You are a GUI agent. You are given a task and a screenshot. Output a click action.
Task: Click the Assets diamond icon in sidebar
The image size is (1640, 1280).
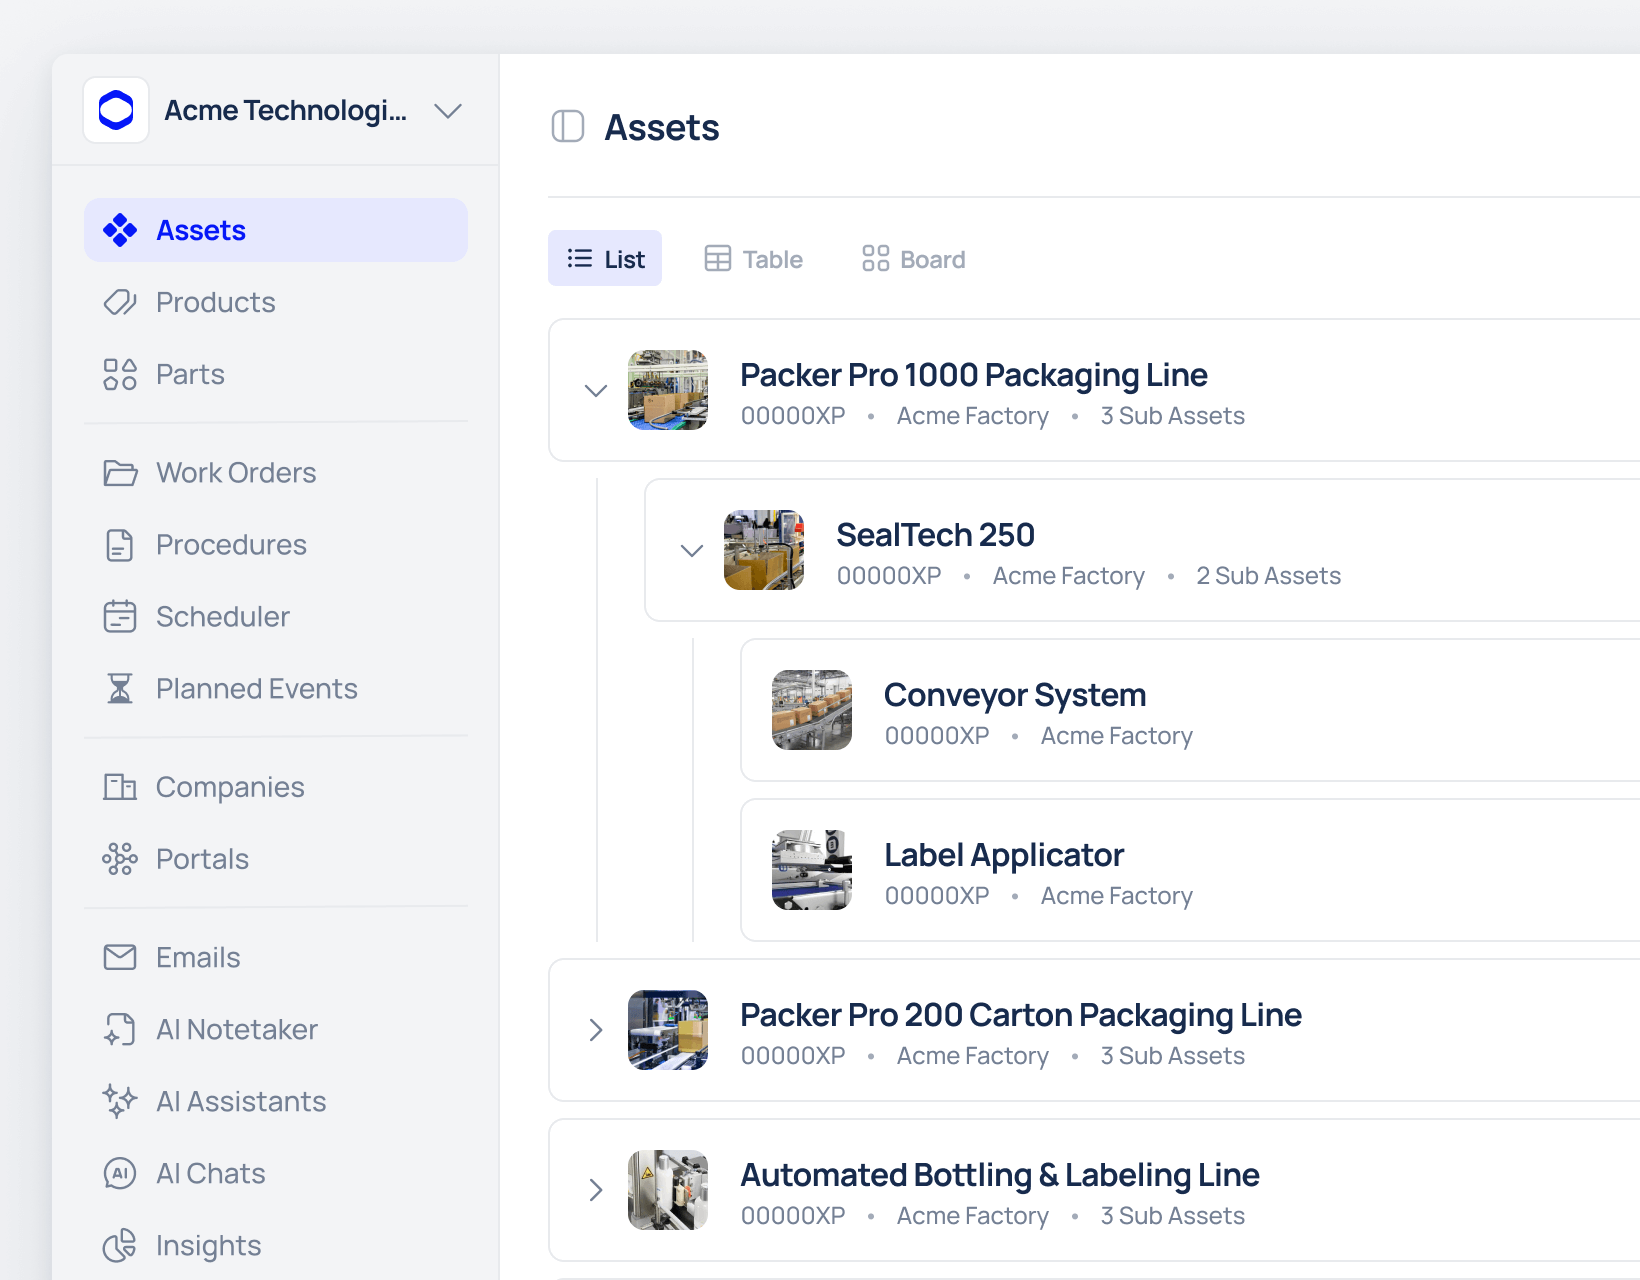[120, 230]
